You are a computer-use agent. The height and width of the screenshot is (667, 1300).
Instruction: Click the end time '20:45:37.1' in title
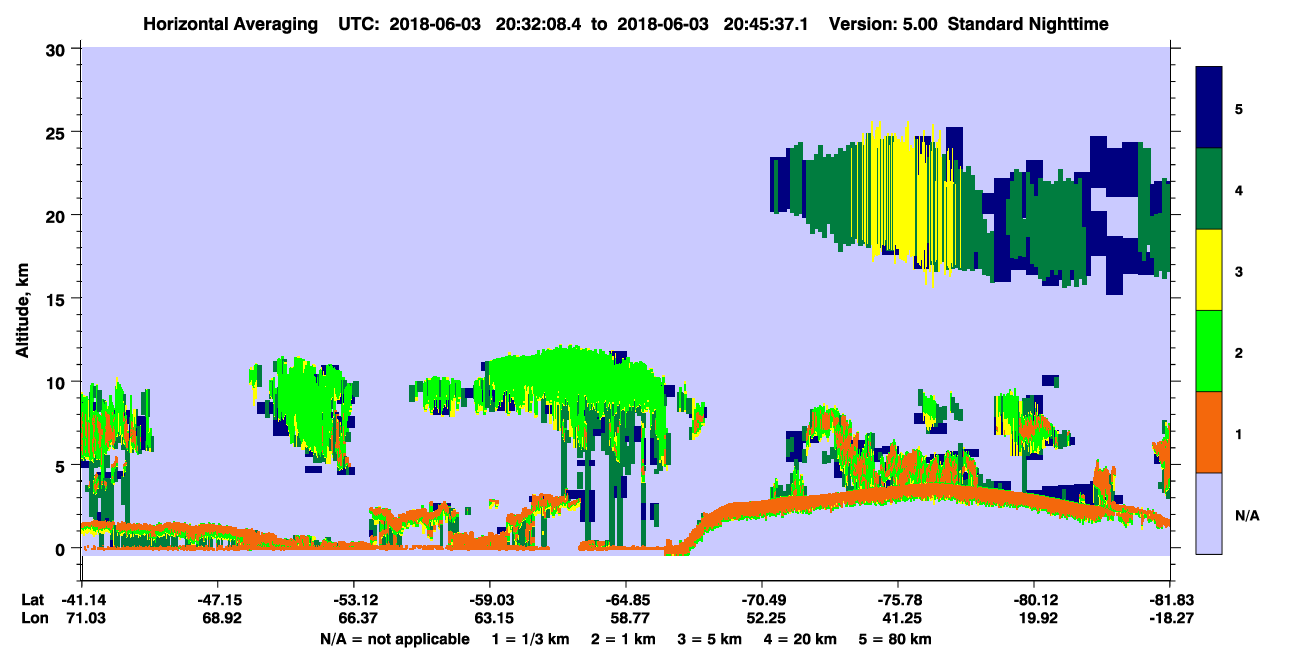(x=767, y=23)
